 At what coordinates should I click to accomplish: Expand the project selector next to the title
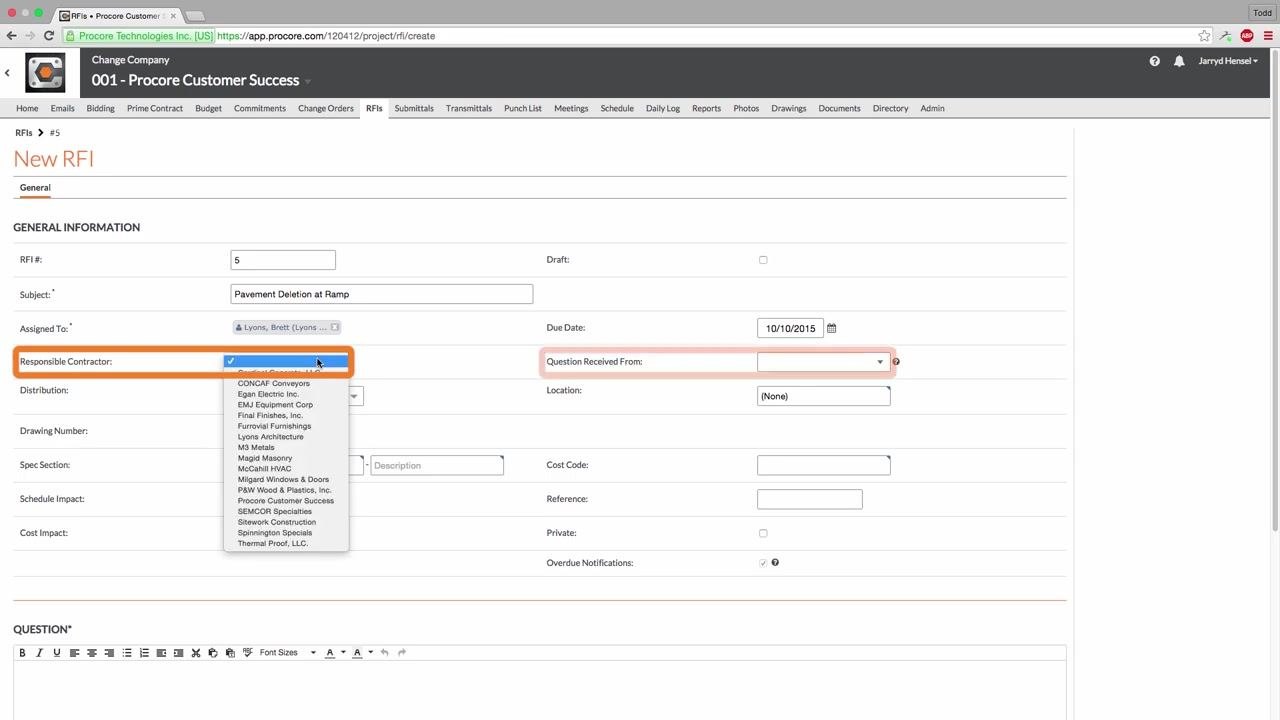[x=308, y=81]
